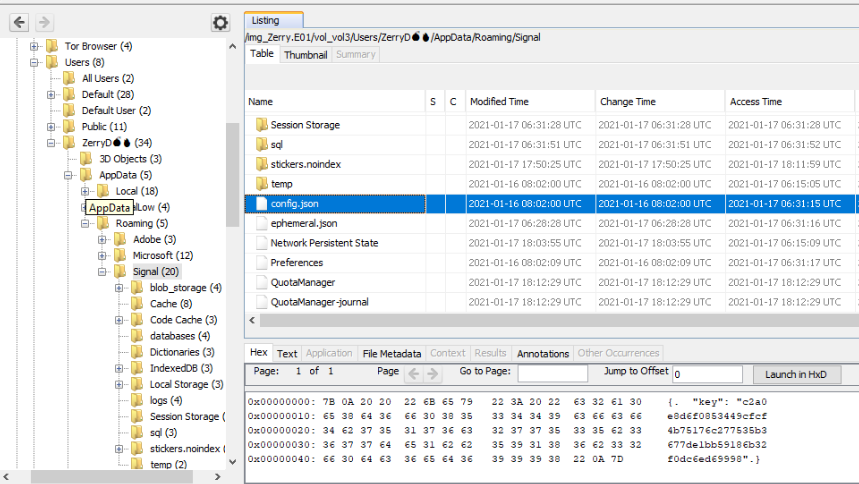859x484 pixels.
Task: Sort by the Modified Time column
Action: click(x=529, y=102)
